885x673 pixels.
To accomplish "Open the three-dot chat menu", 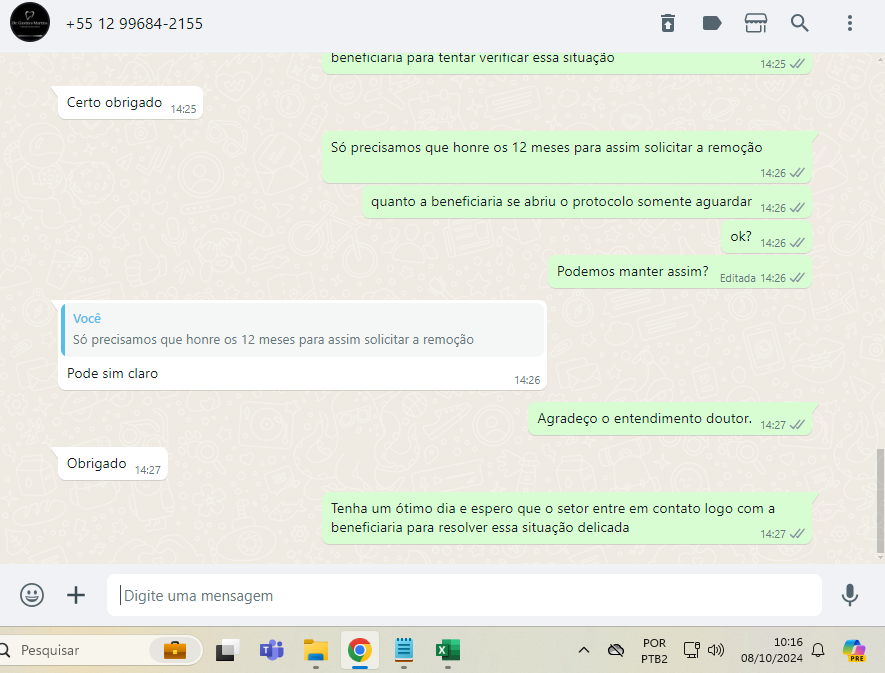I will click(849, 23).
